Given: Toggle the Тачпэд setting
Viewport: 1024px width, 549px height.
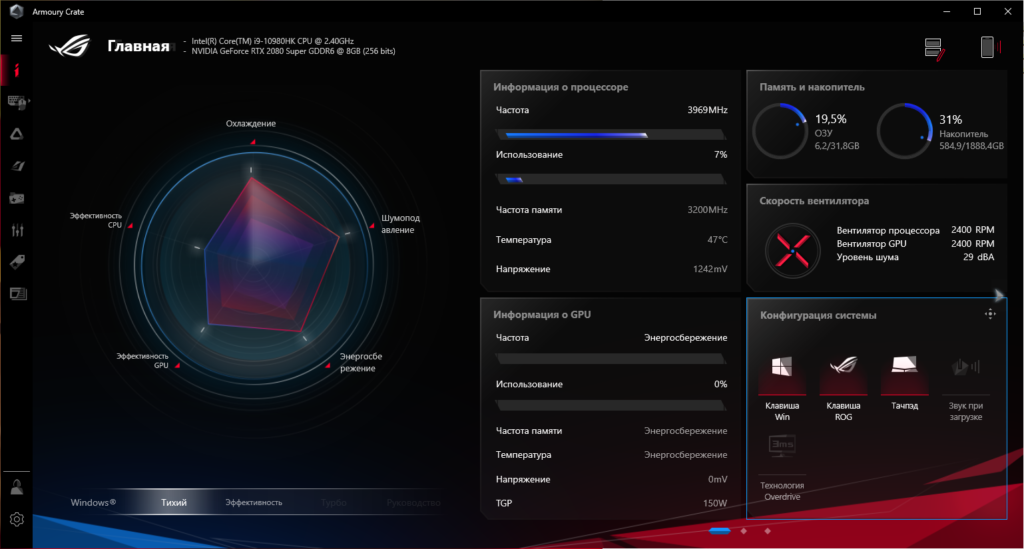Looking at the screenshot, I should click(904, 382).
